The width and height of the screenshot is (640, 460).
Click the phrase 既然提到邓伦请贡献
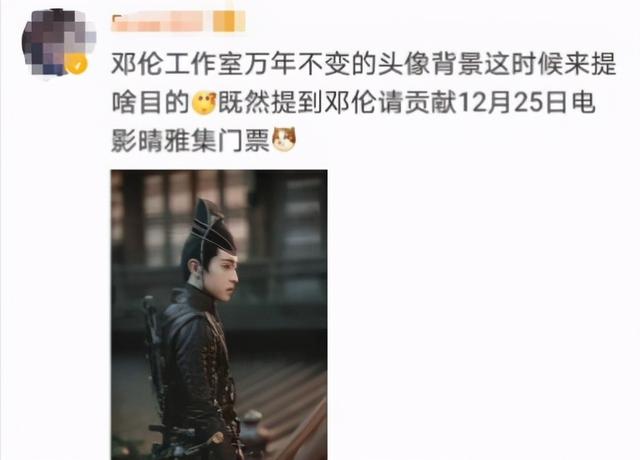click(x=337, y=102)
